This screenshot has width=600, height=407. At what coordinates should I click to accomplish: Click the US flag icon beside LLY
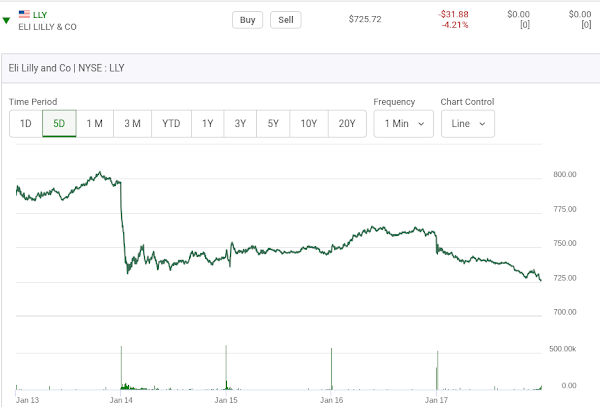coord(24,14)
